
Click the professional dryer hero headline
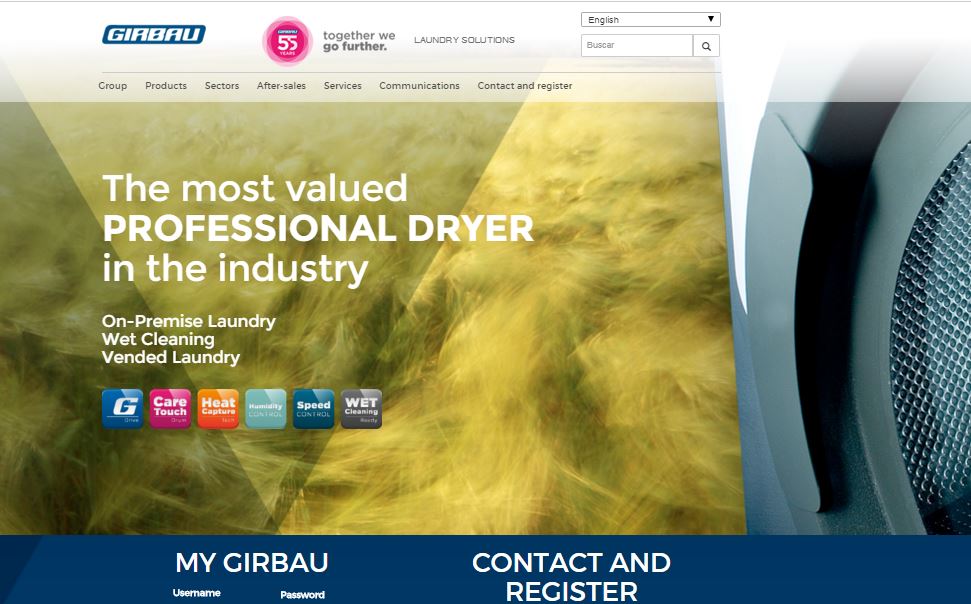(x=317, y=229)
